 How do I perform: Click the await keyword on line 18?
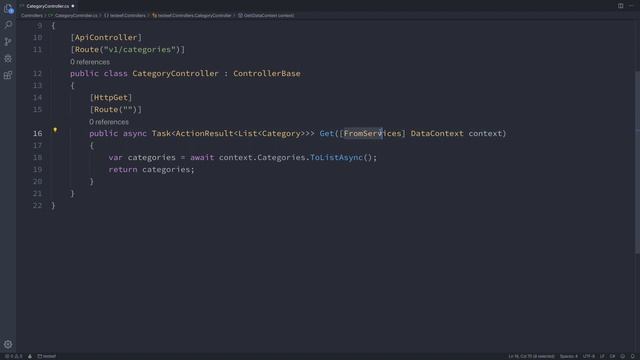(x=202, y=158)
